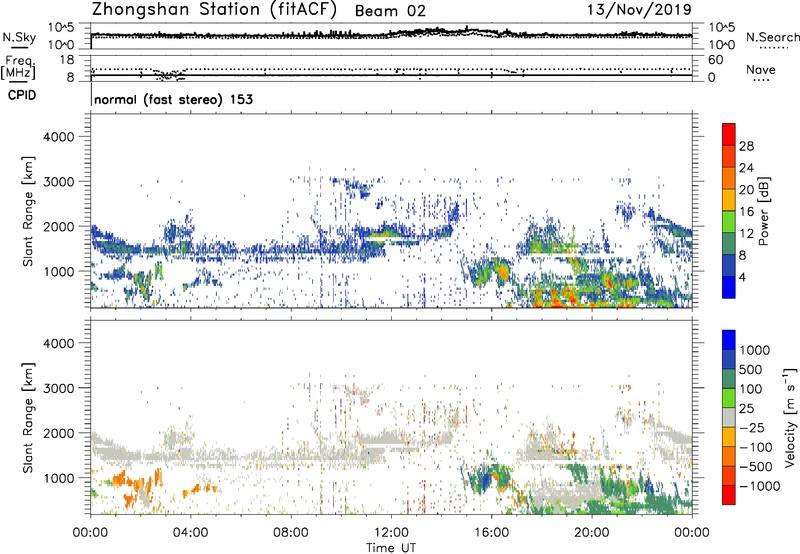
Task: Click the red top of power colorbar
Action: (729, 133)
